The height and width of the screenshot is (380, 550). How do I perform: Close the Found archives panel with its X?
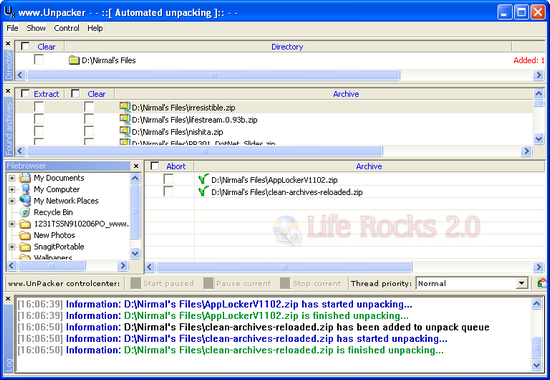coord(8,91)
